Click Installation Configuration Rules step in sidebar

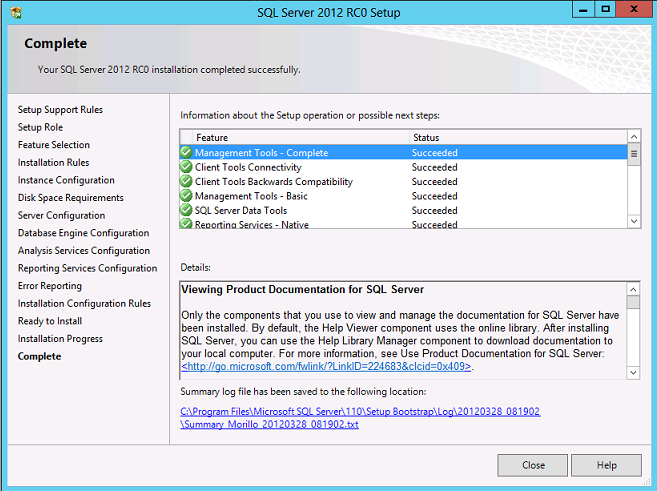84,303
